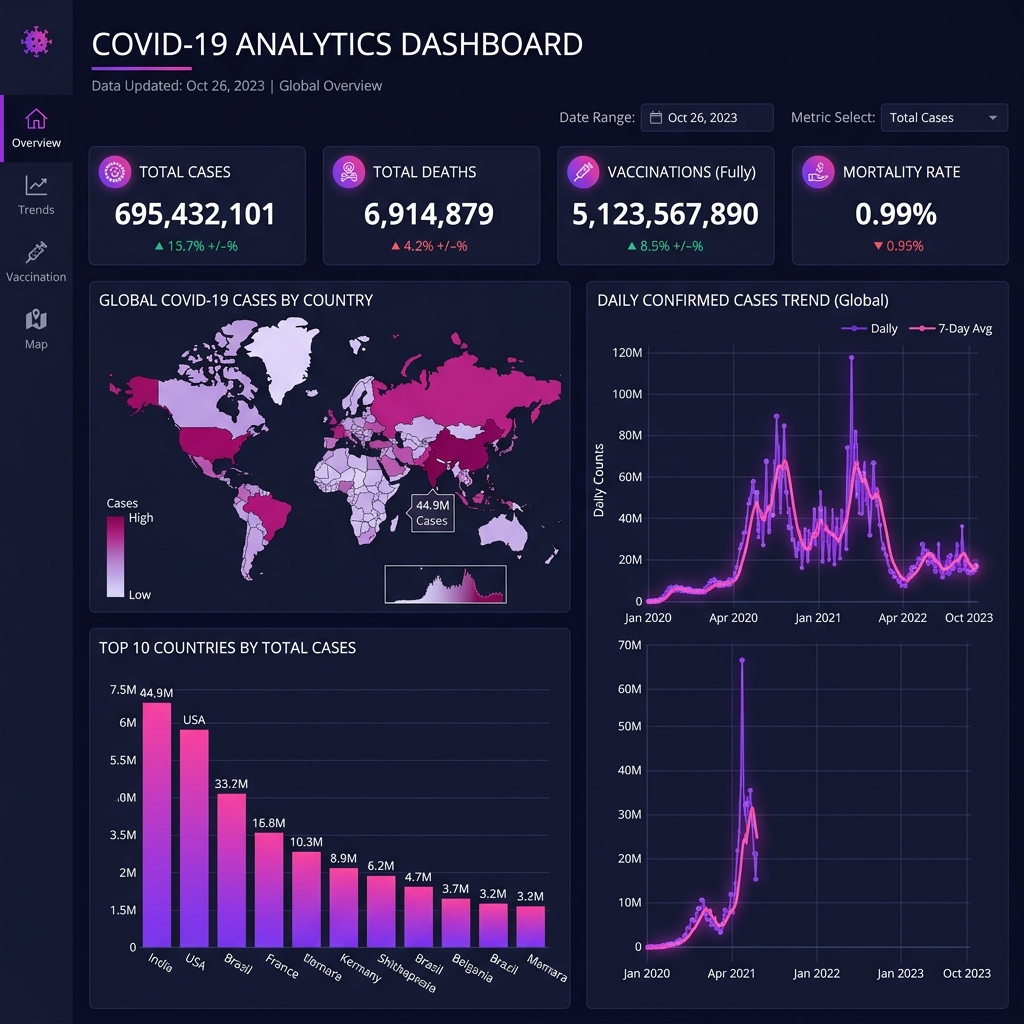
Task: Click the Mortality Rate hand icon
Action: point(818,172)
